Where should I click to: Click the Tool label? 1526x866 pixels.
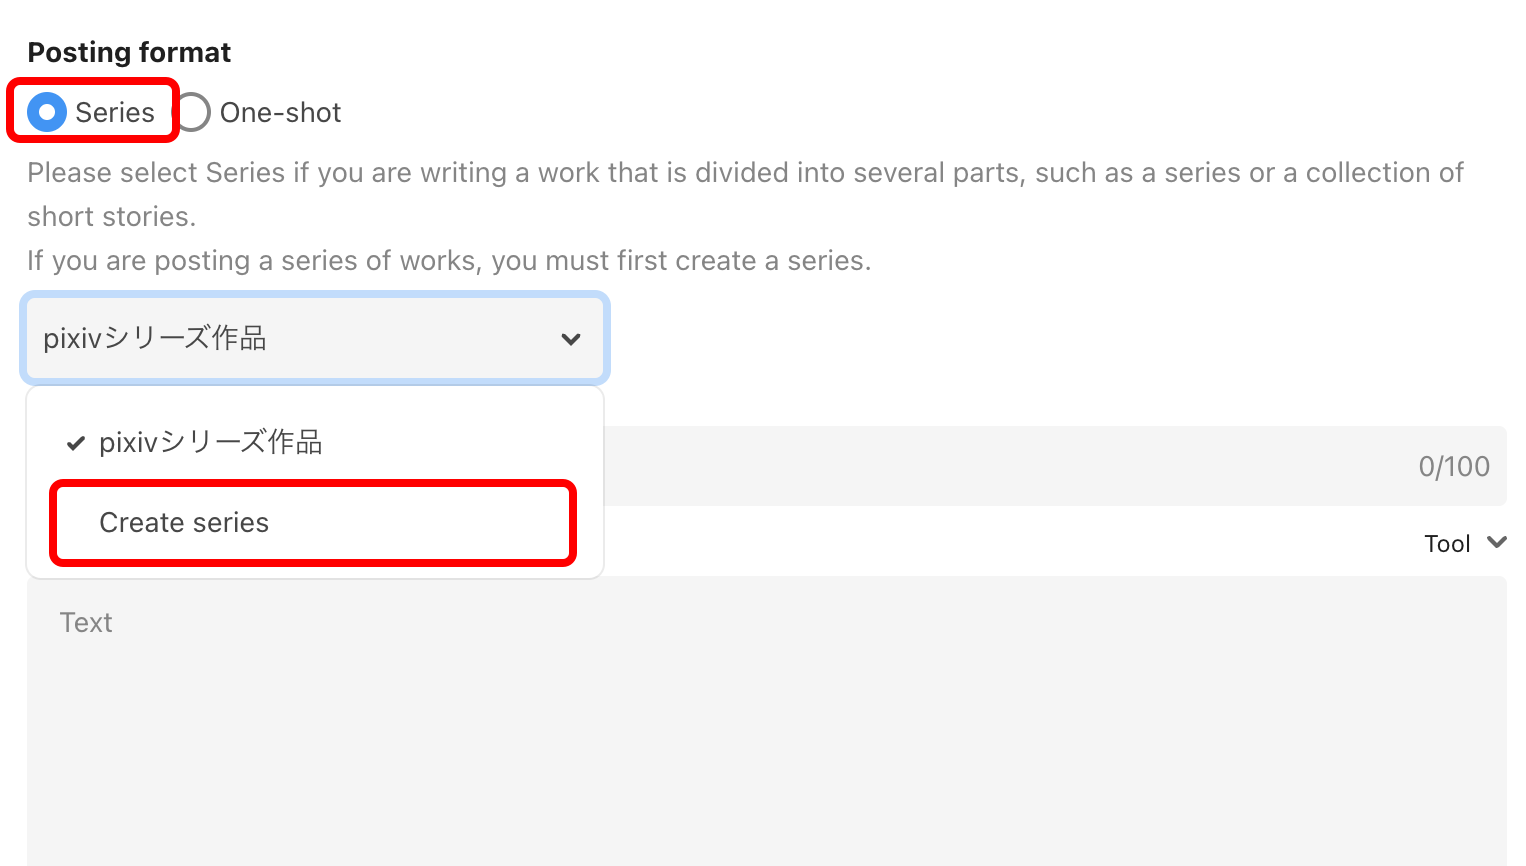point(1447,542)
